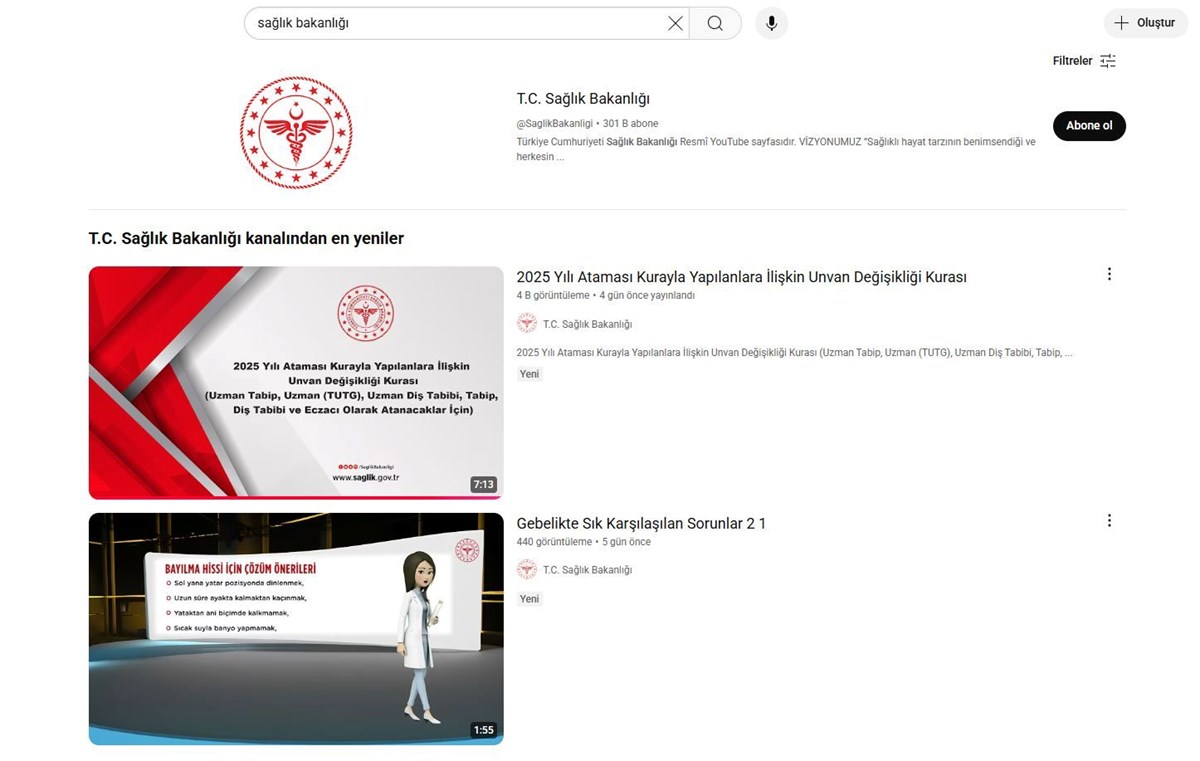Click the 7:13 duration badge on the first thumbnail
1200x761 pixels.
483,484
